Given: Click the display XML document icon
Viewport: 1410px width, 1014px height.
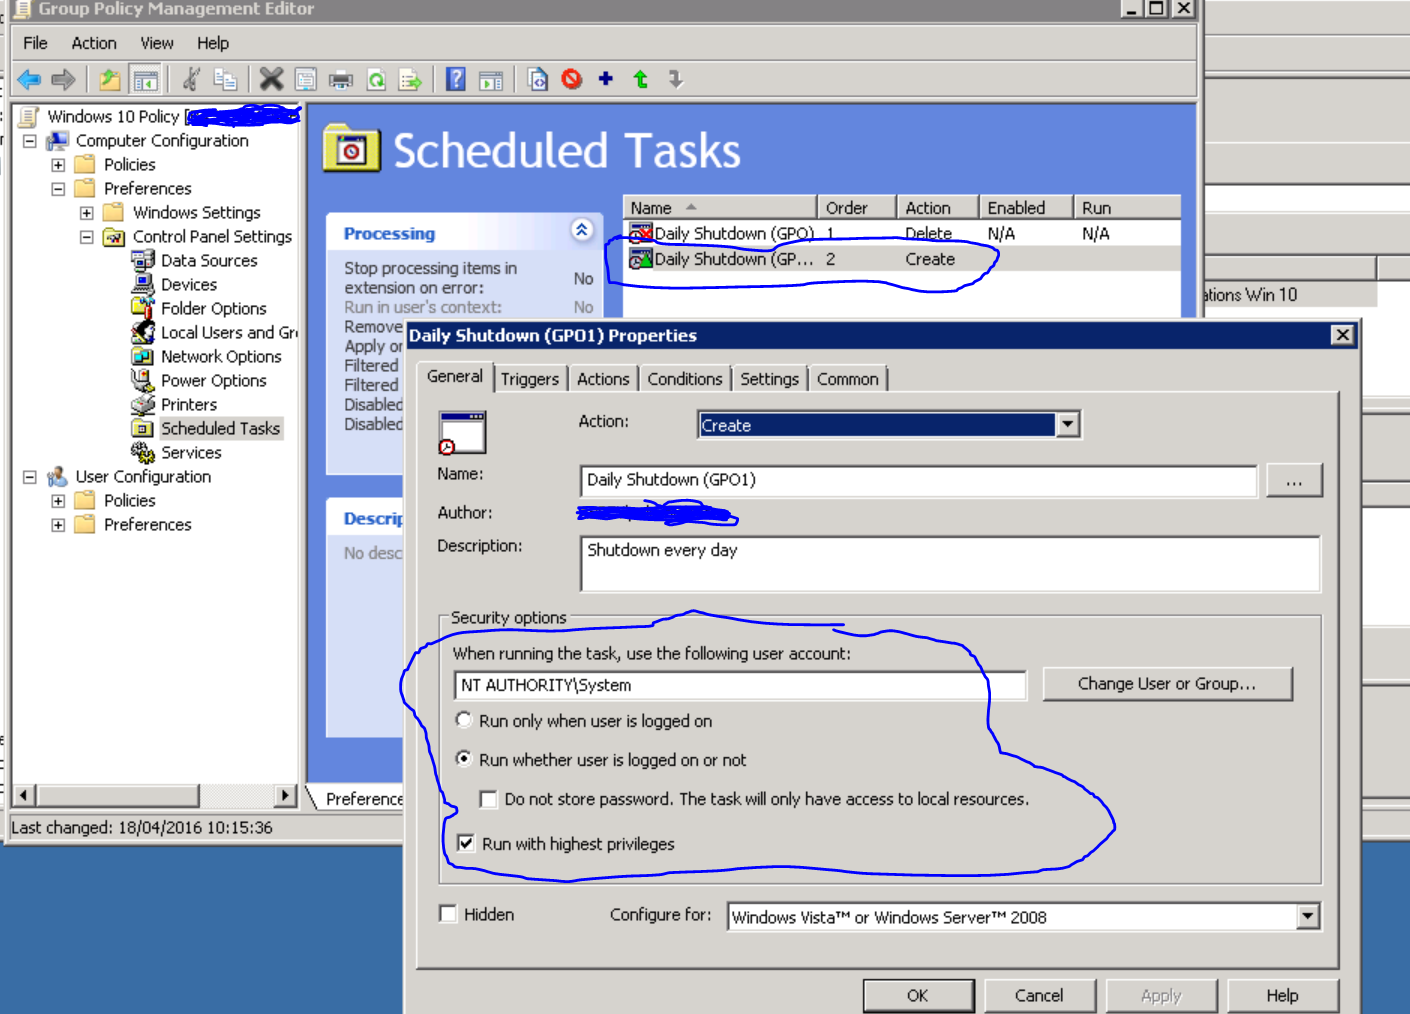Looking at the screenshot, I should [x=537, y=79].
